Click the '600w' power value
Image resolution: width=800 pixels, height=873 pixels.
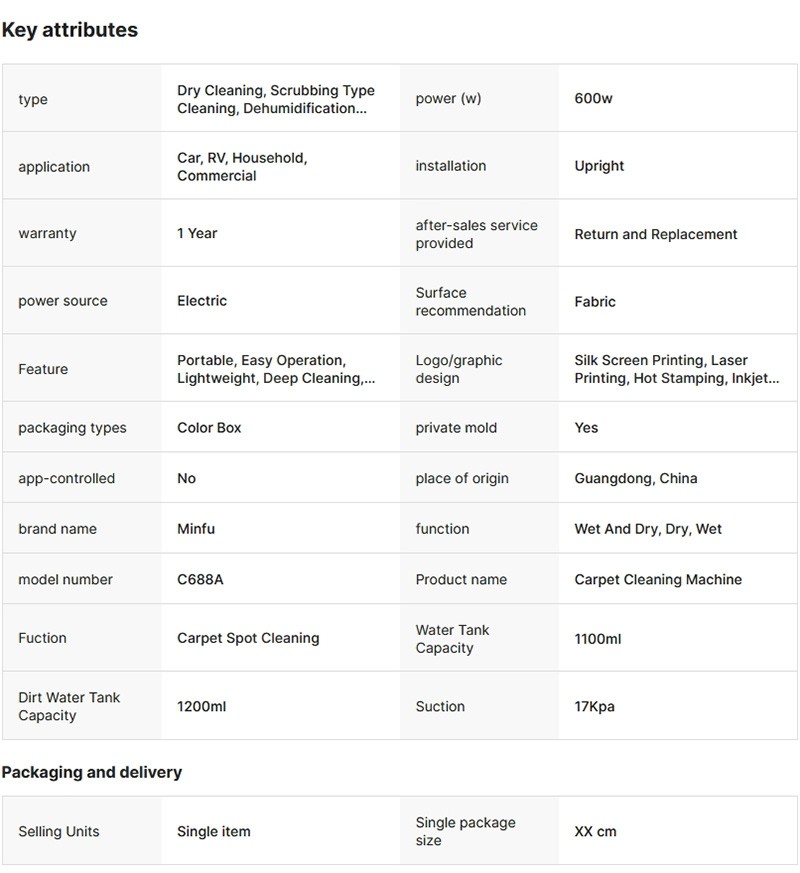pyautogui.click(x=593, y=99)
